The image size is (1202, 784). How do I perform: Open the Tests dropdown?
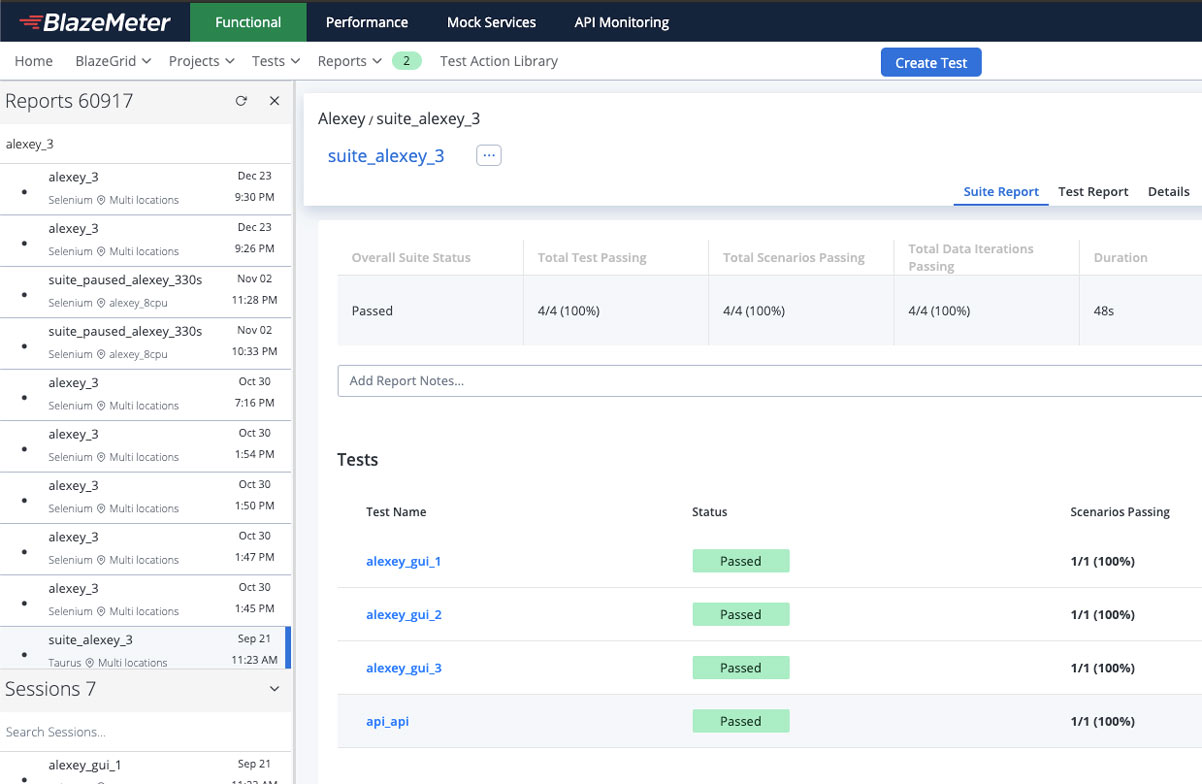pos(275,61)
